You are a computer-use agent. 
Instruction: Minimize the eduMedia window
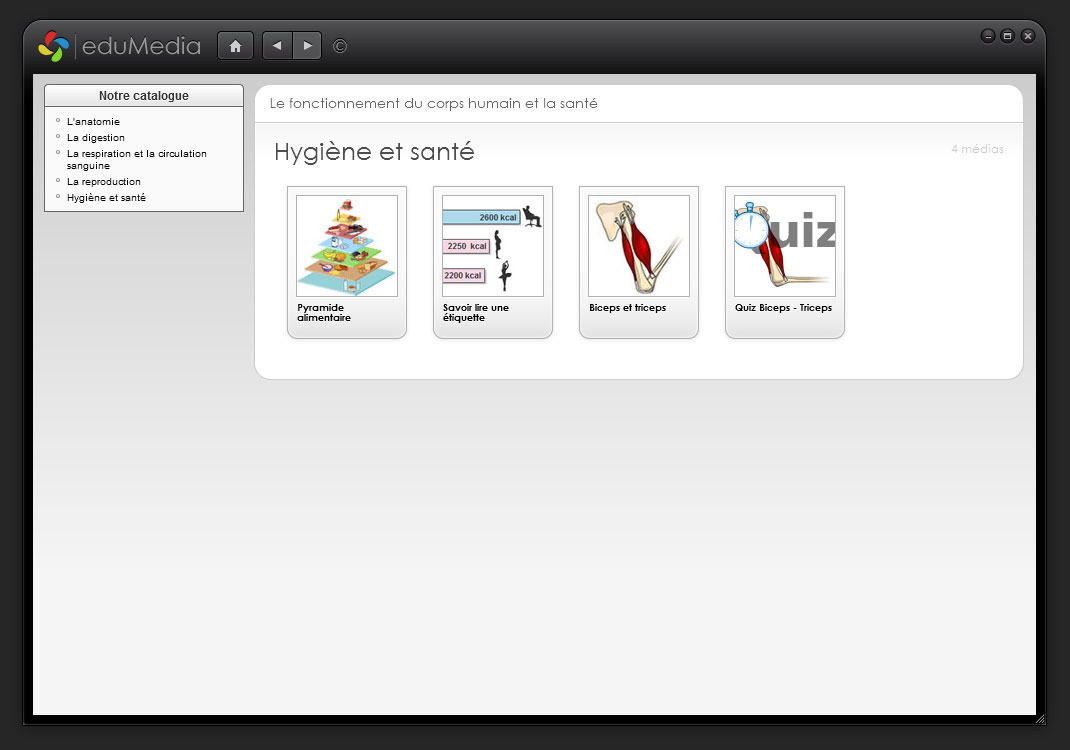click(x=988, y=36)
